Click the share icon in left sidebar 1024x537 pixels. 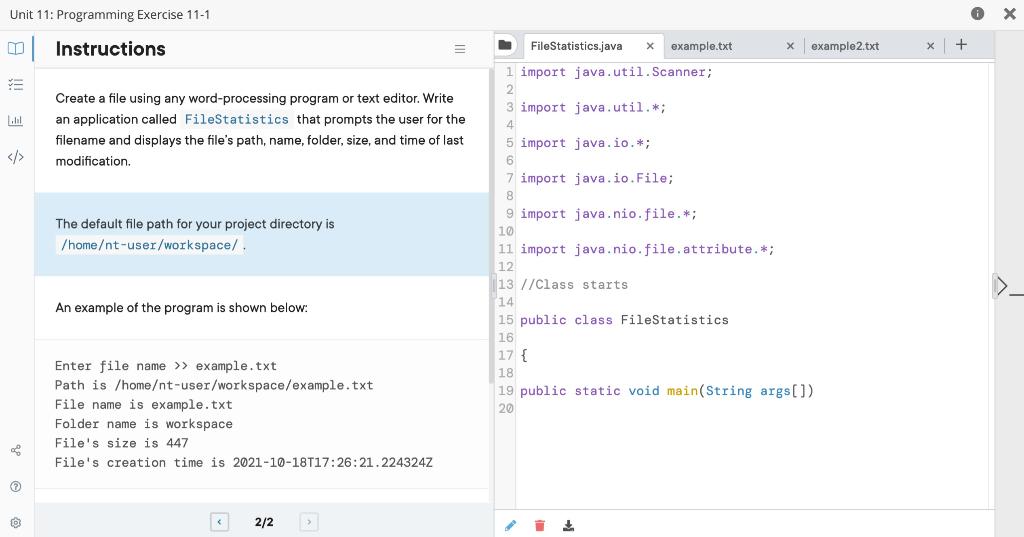click(16, 450)
